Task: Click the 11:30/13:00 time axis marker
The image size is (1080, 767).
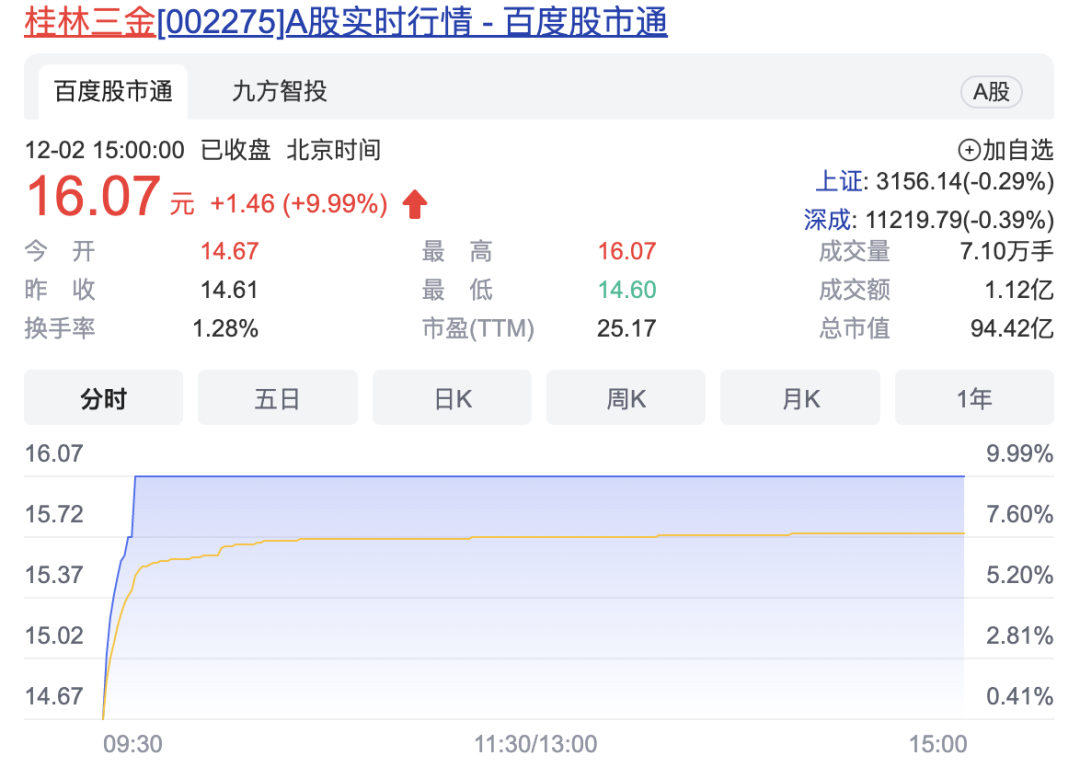Action: coord(535,744)
